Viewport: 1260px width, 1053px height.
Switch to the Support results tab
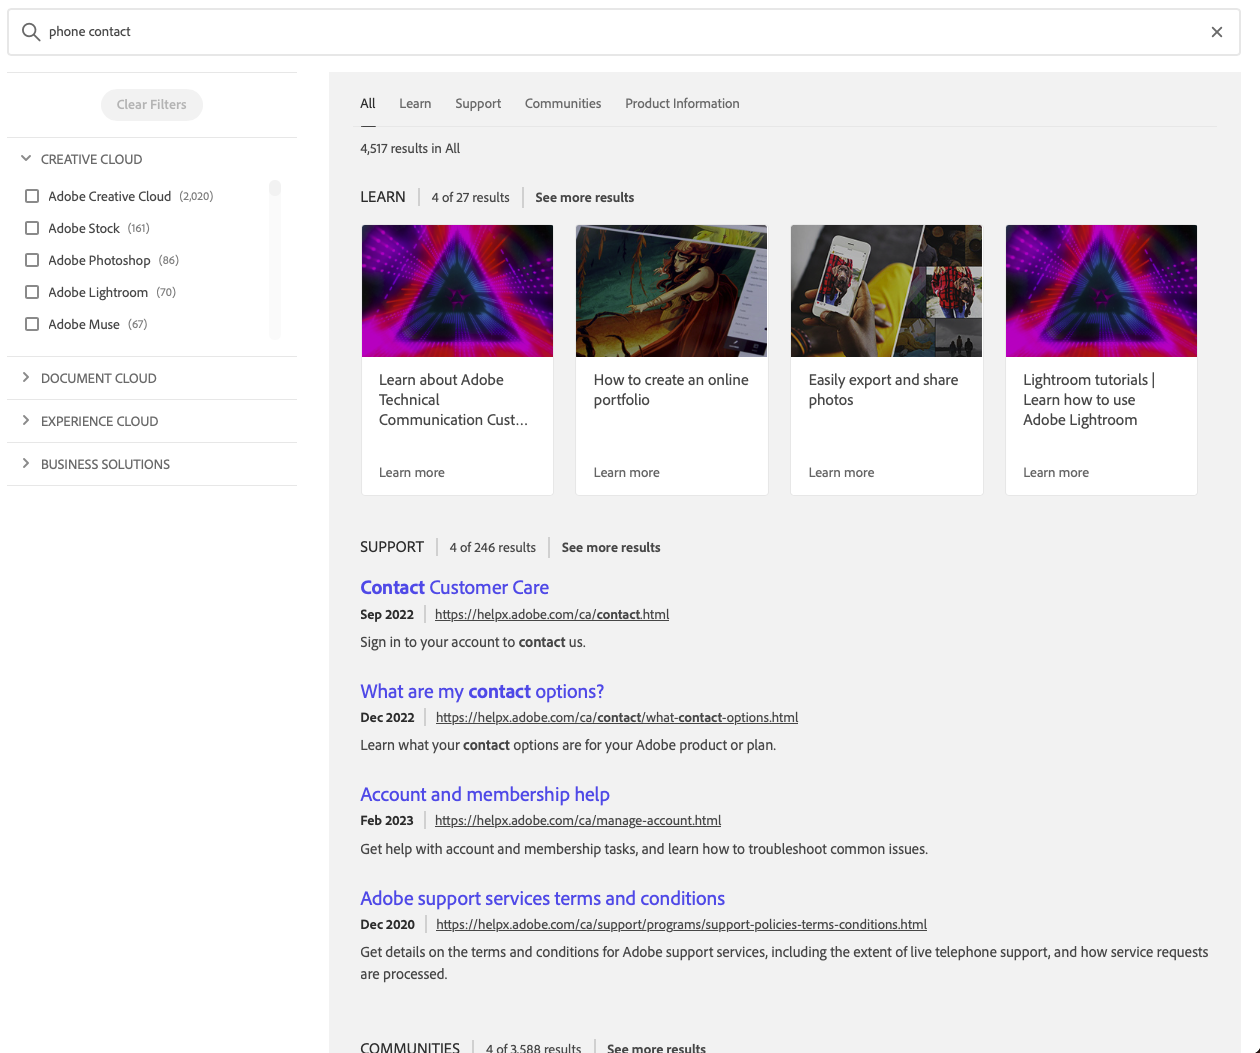pos(478,103)
